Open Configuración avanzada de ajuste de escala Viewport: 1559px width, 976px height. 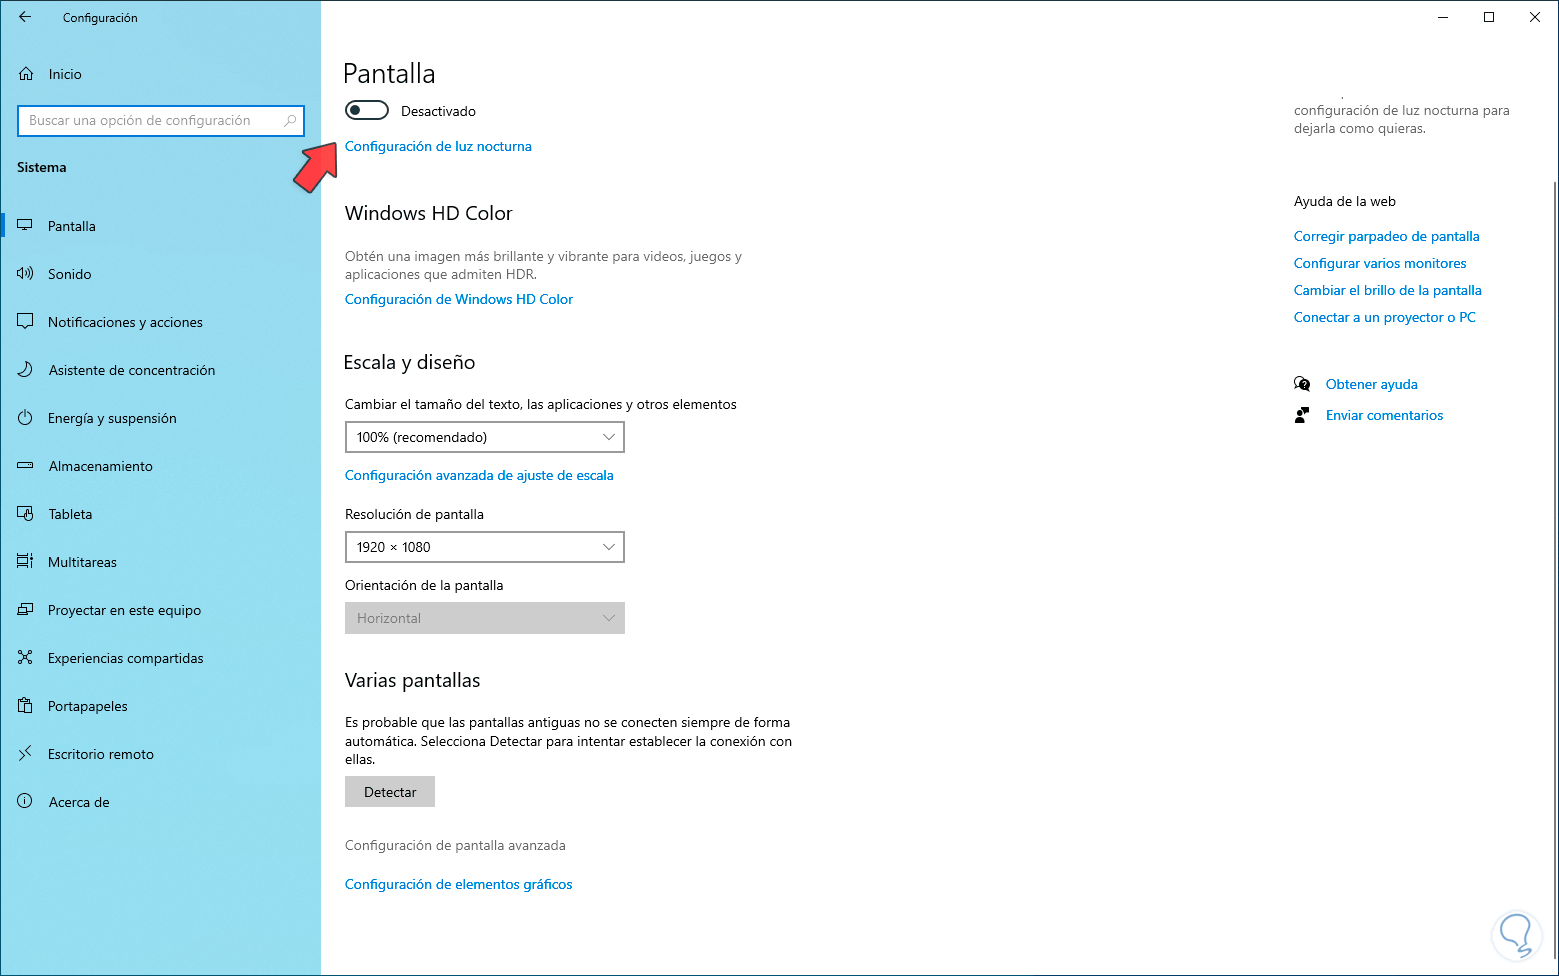point(479,475)
